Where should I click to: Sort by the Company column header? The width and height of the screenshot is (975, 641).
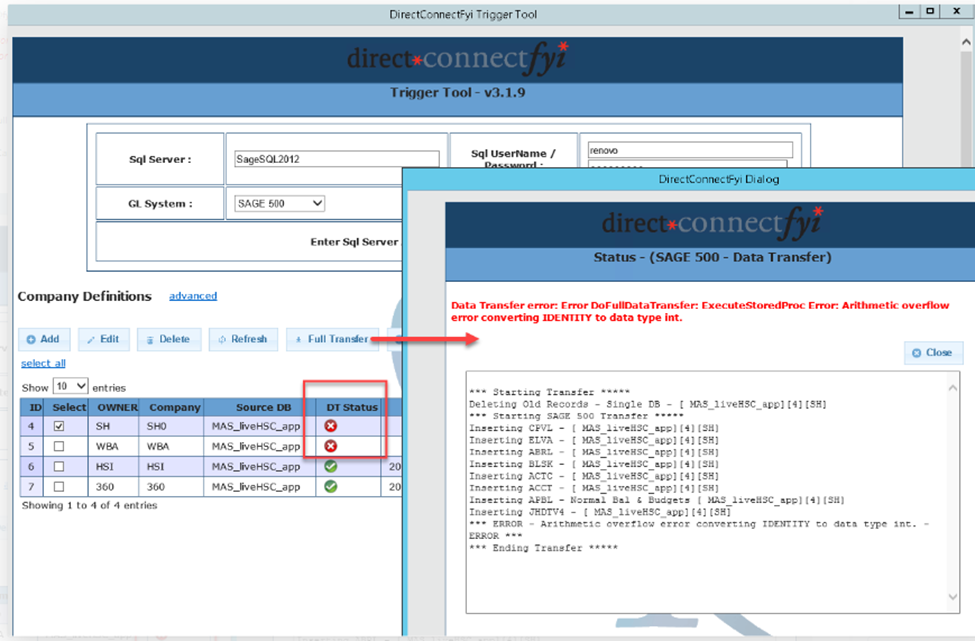(174, 407)
